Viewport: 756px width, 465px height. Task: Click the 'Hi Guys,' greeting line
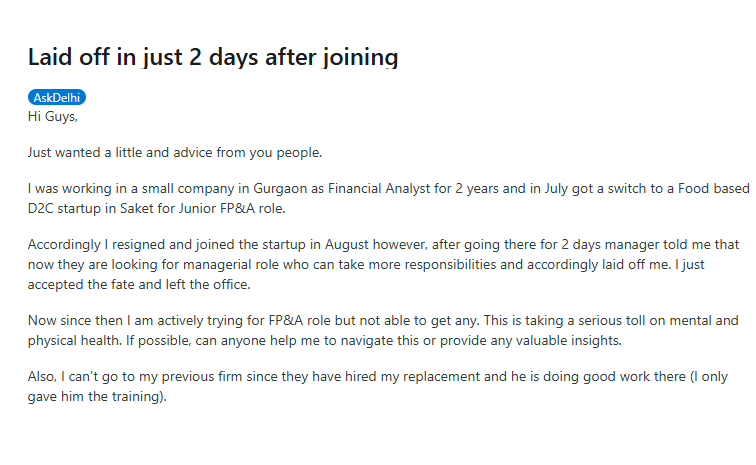[x=53, y=117]
